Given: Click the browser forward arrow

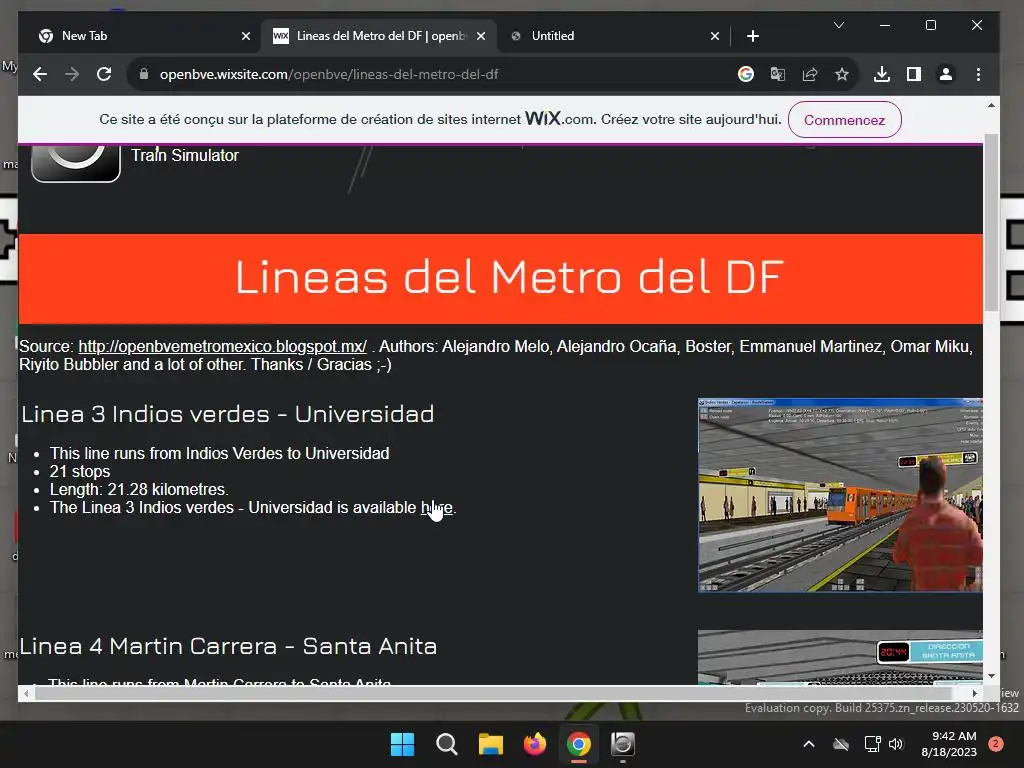Looking at the screenshot, I should (72, 74).
